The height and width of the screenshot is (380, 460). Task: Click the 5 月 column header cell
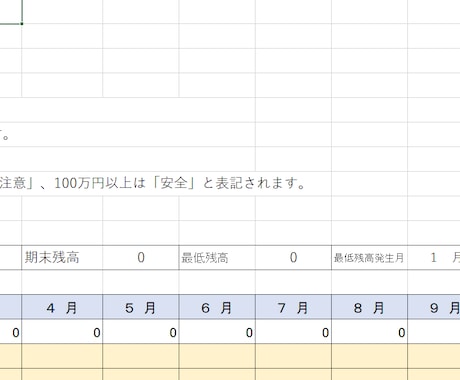(x=141, y=307)
